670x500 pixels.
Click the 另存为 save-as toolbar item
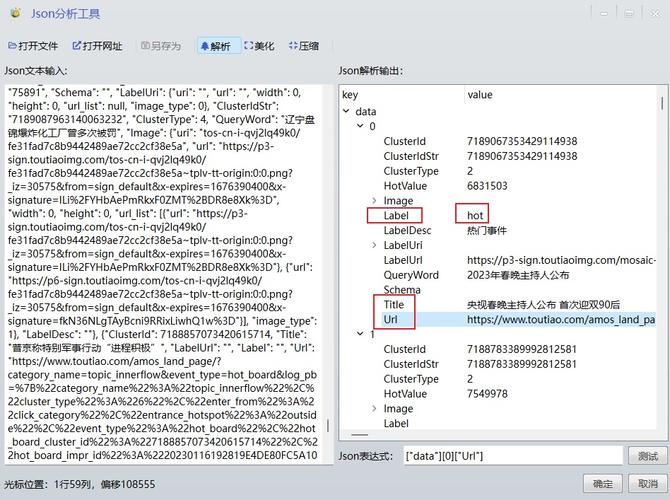[161, 46]
